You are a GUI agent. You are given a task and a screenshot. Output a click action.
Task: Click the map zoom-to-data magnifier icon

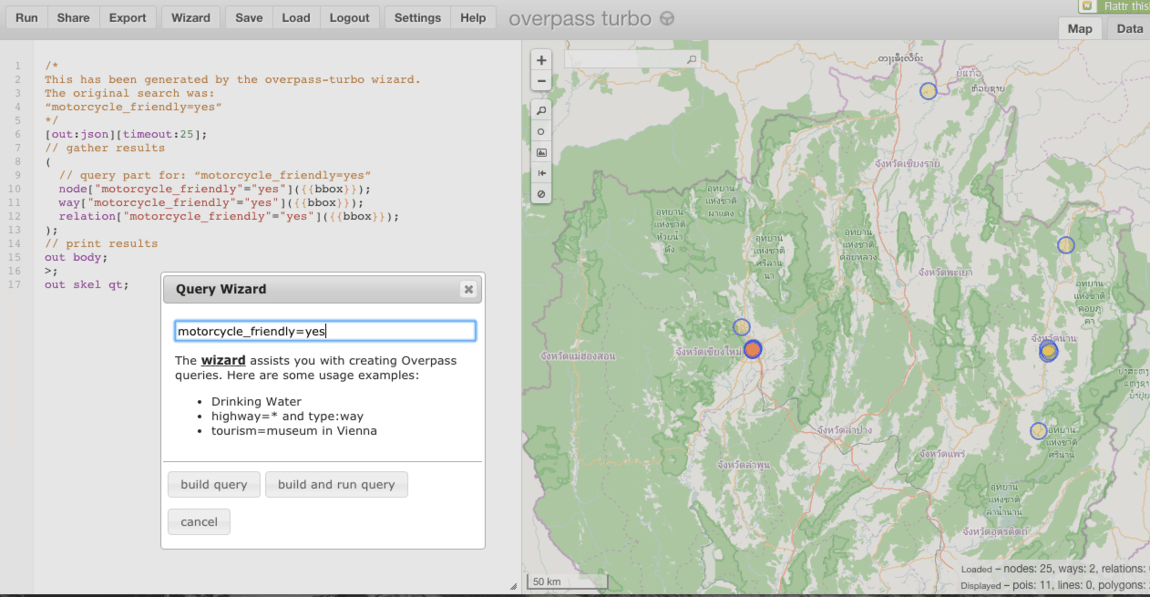coord(541,111)
